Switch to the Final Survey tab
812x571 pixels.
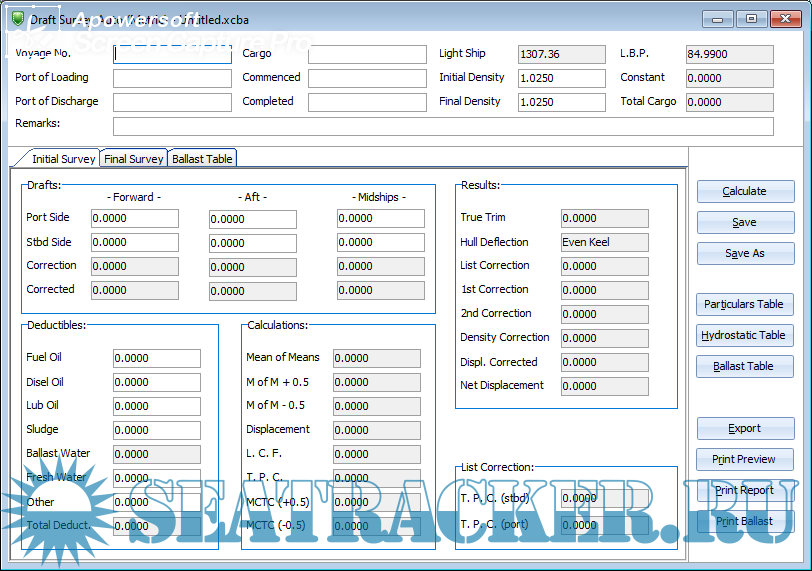pos(133,159)
